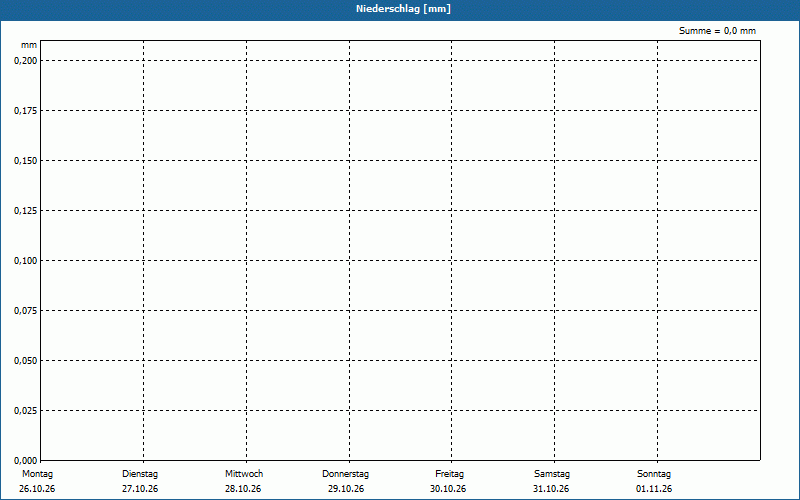
Task: Select the Freitag day label
Action: click(449, 474)
